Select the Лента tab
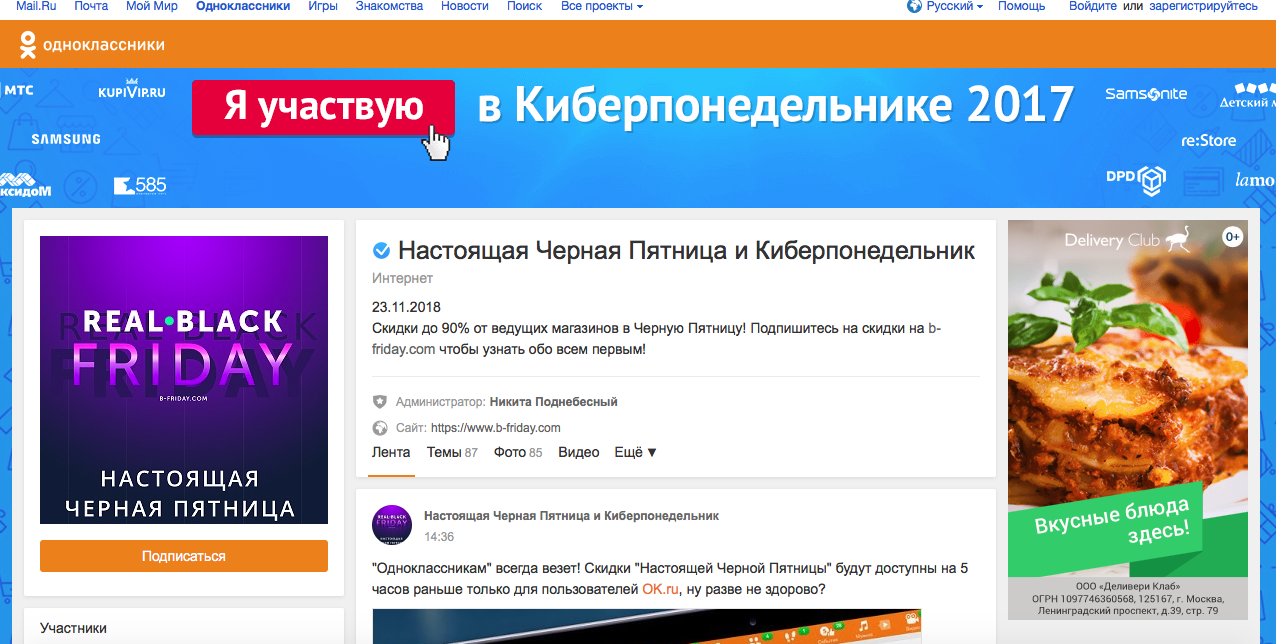1276x644 pixels. (391, 452)
